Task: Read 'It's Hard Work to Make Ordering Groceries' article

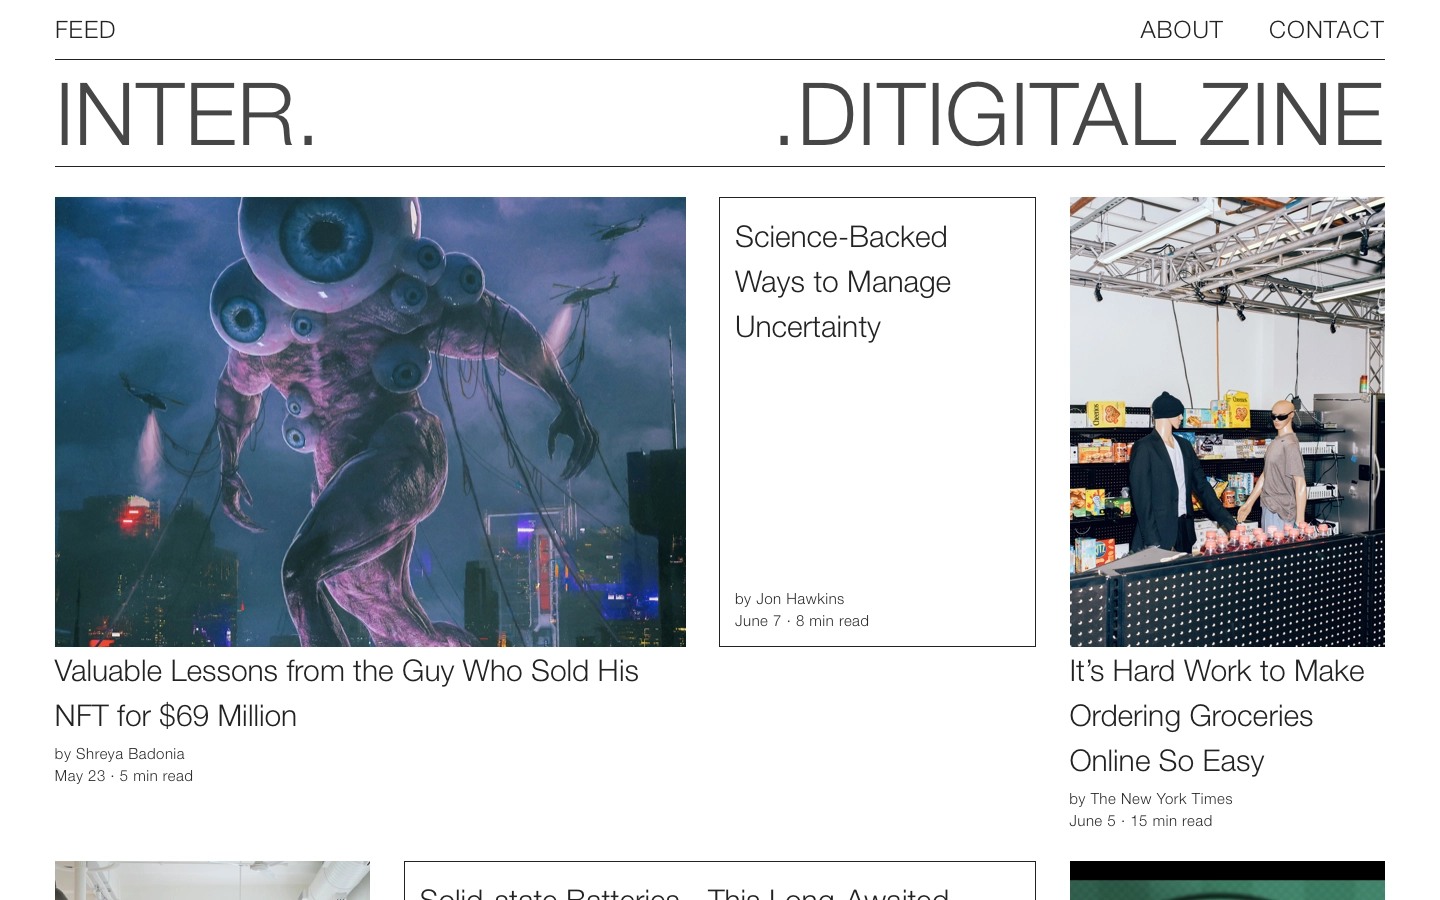Action: coord(1217,716)
